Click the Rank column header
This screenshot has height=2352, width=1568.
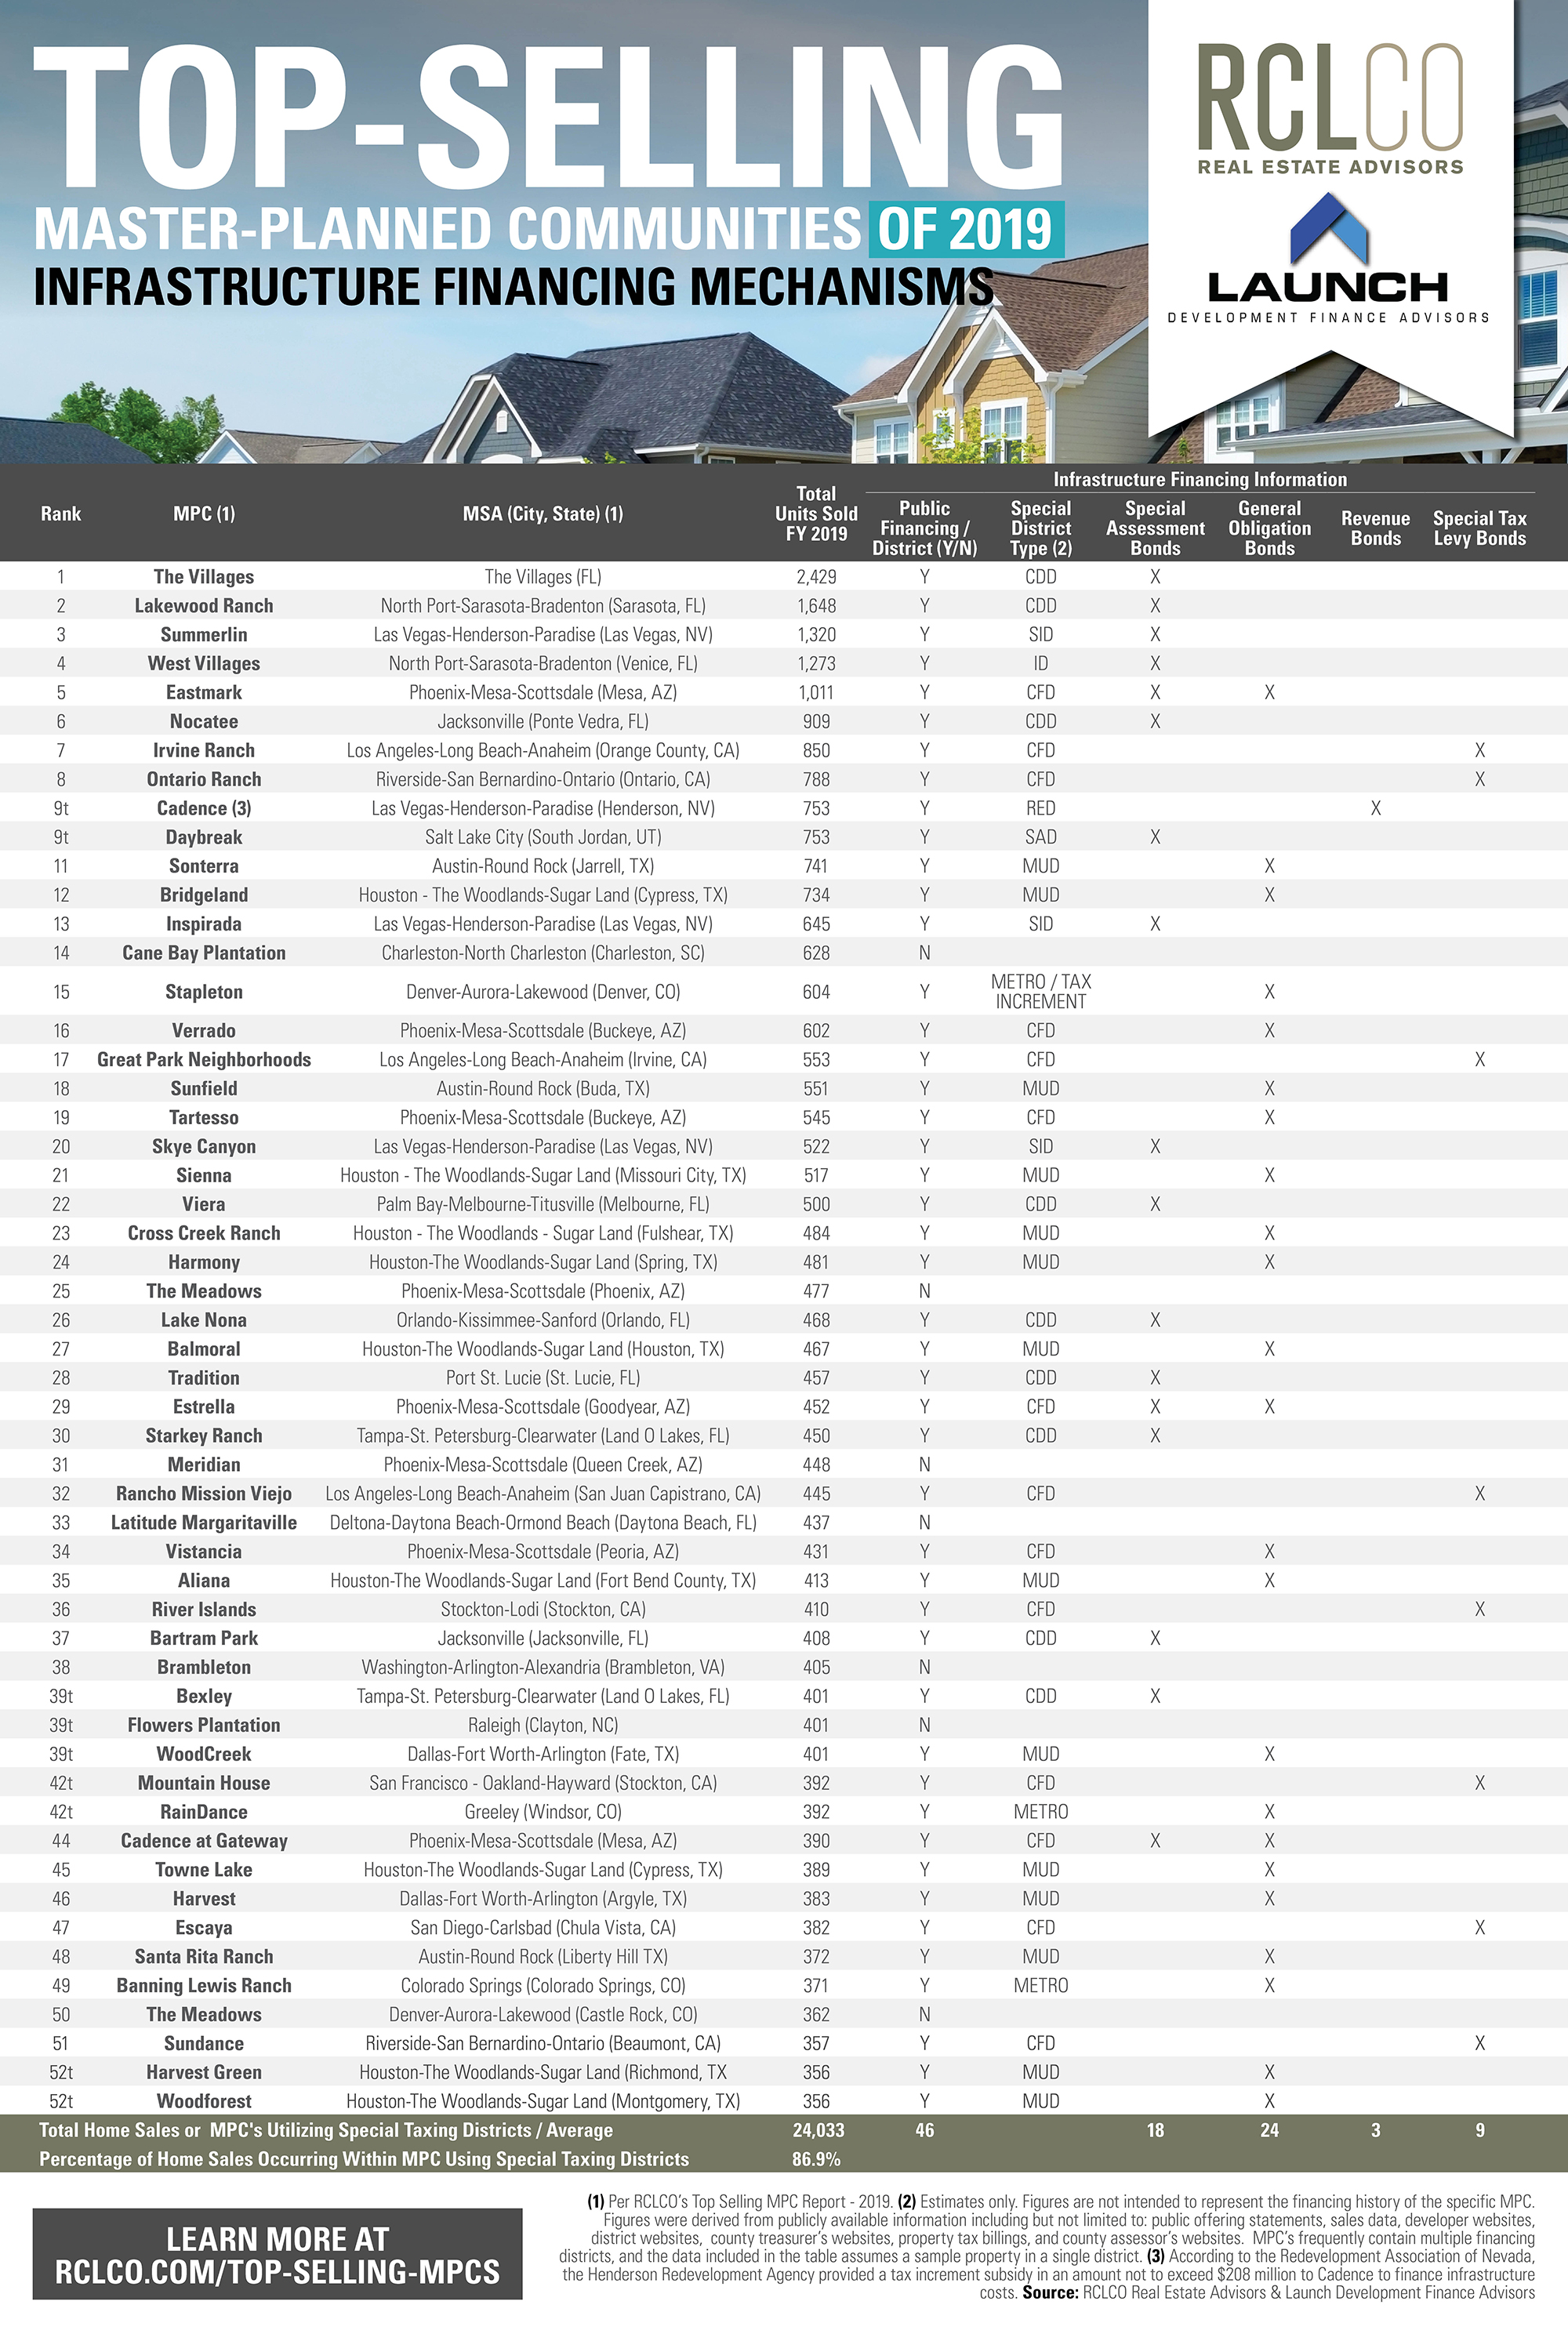coord(61,514)
